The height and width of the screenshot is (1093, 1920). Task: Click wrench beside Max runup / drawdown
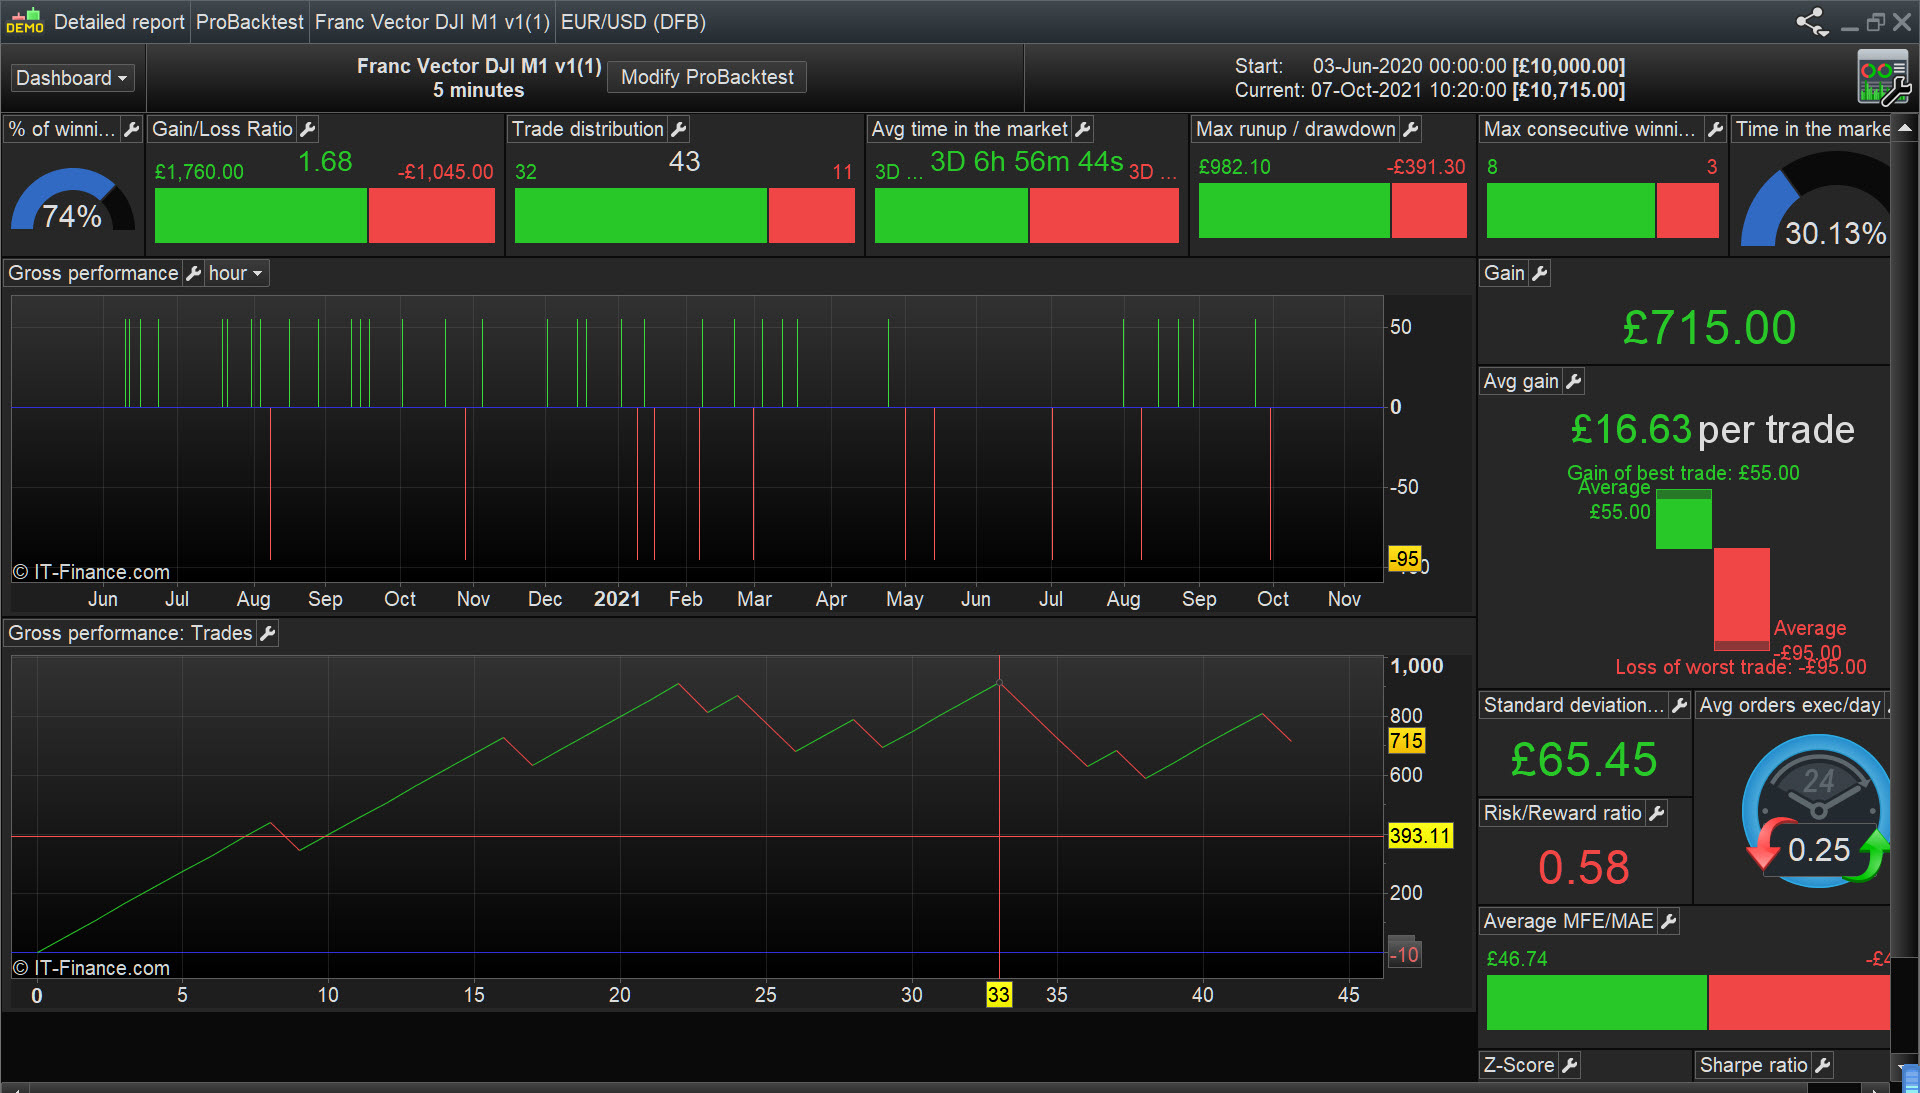[x=1411, y=129]
